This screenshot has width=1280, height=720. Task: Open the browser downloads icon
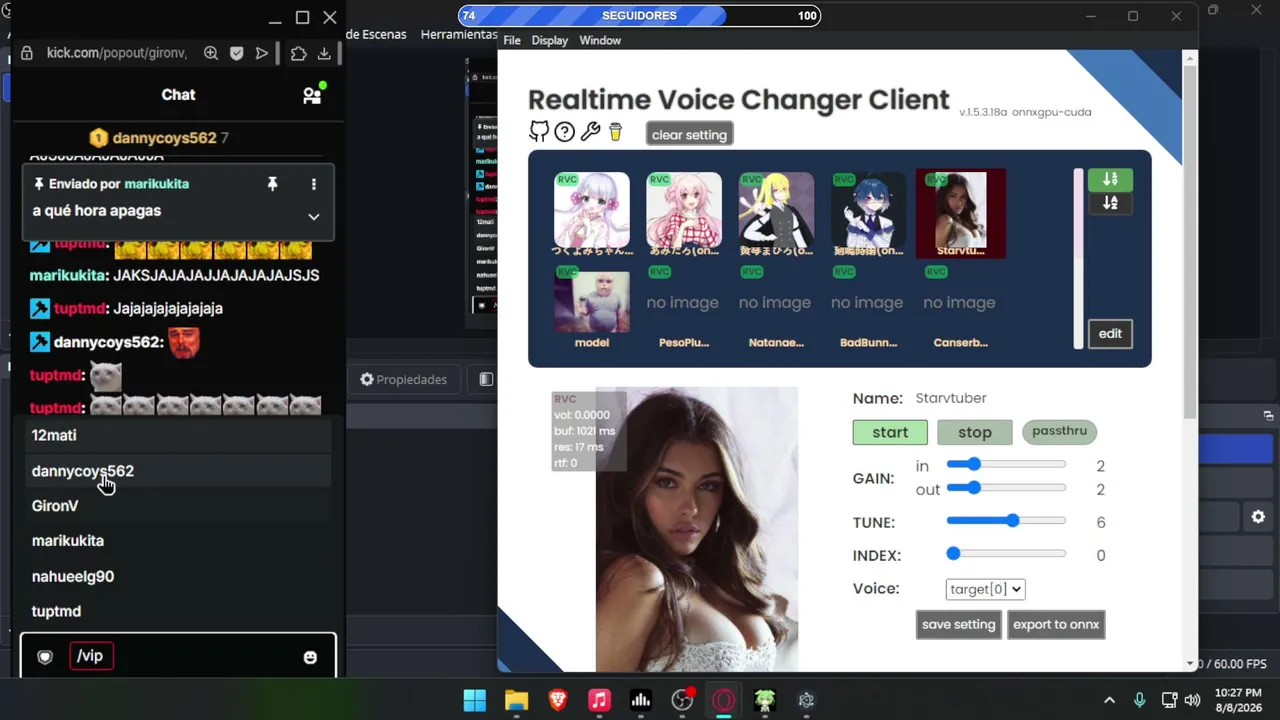tap(324, 53)
